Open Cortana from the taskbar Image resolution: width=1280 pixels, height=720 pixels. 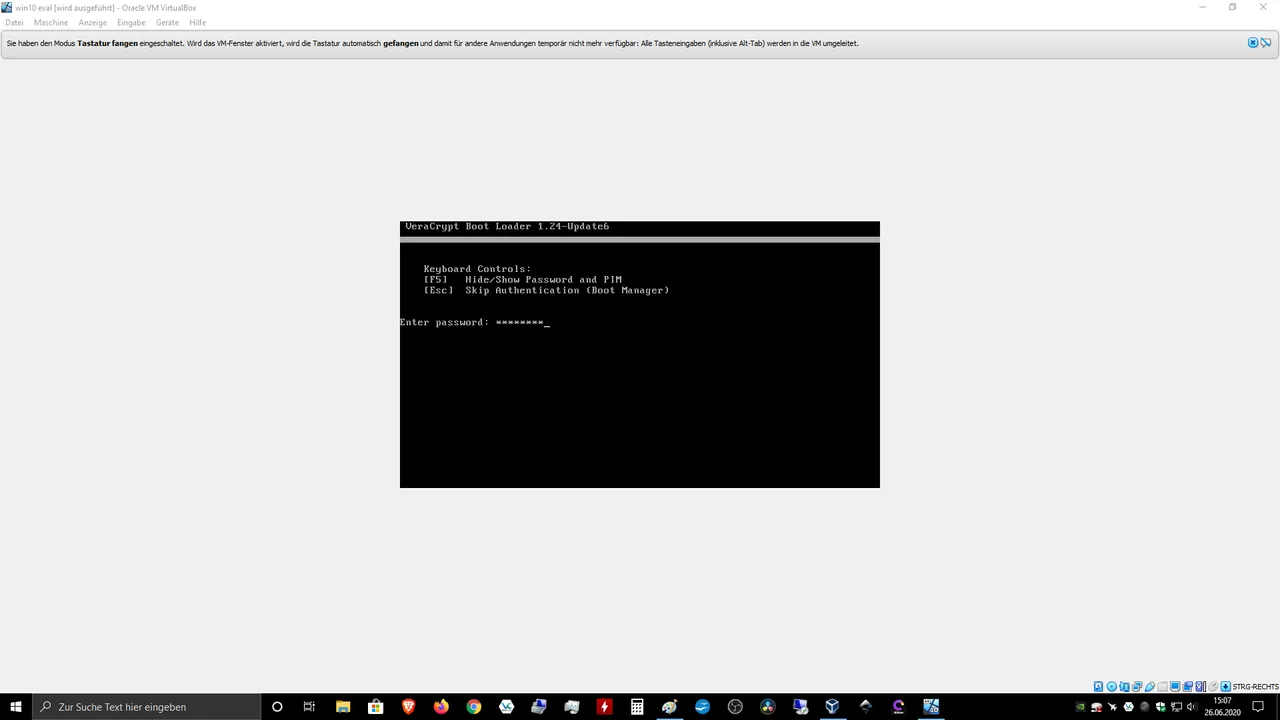point(277,707)
